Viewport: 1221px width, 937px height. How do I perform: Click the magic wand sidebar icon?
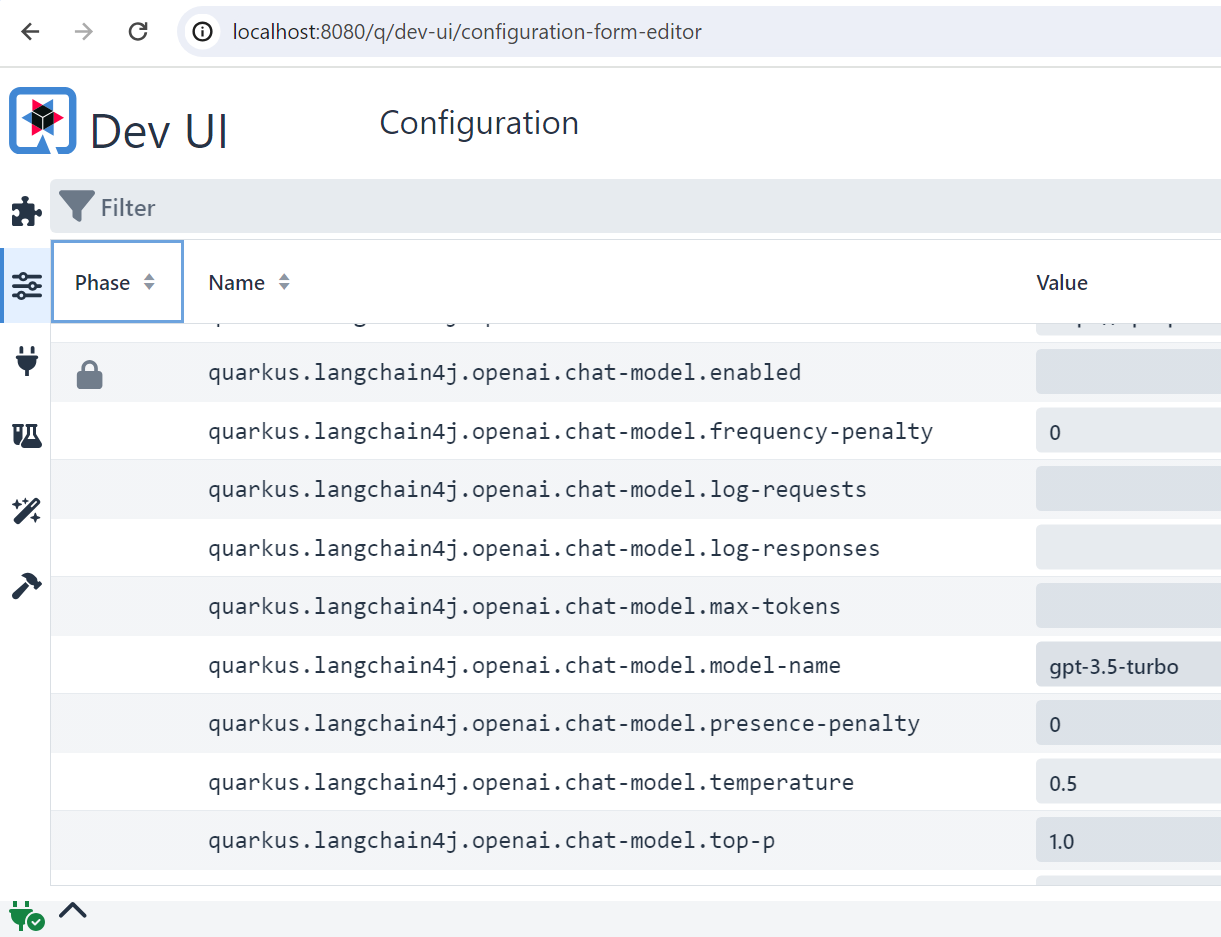tap(26, 512)
